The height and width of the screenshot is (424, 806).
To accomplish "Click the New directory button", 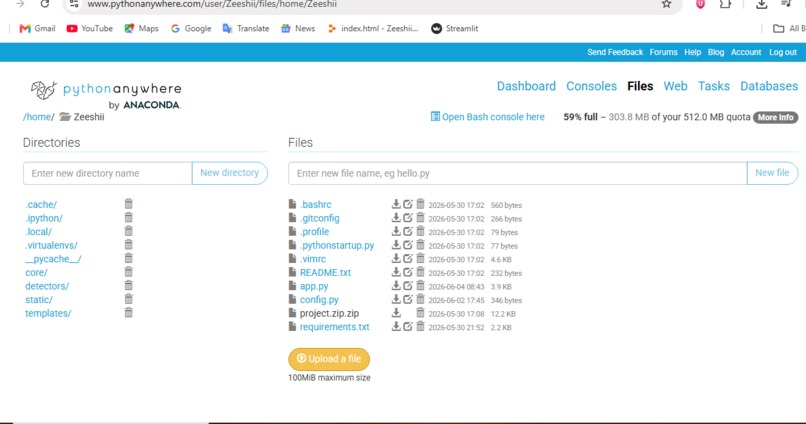I will 229,173.
